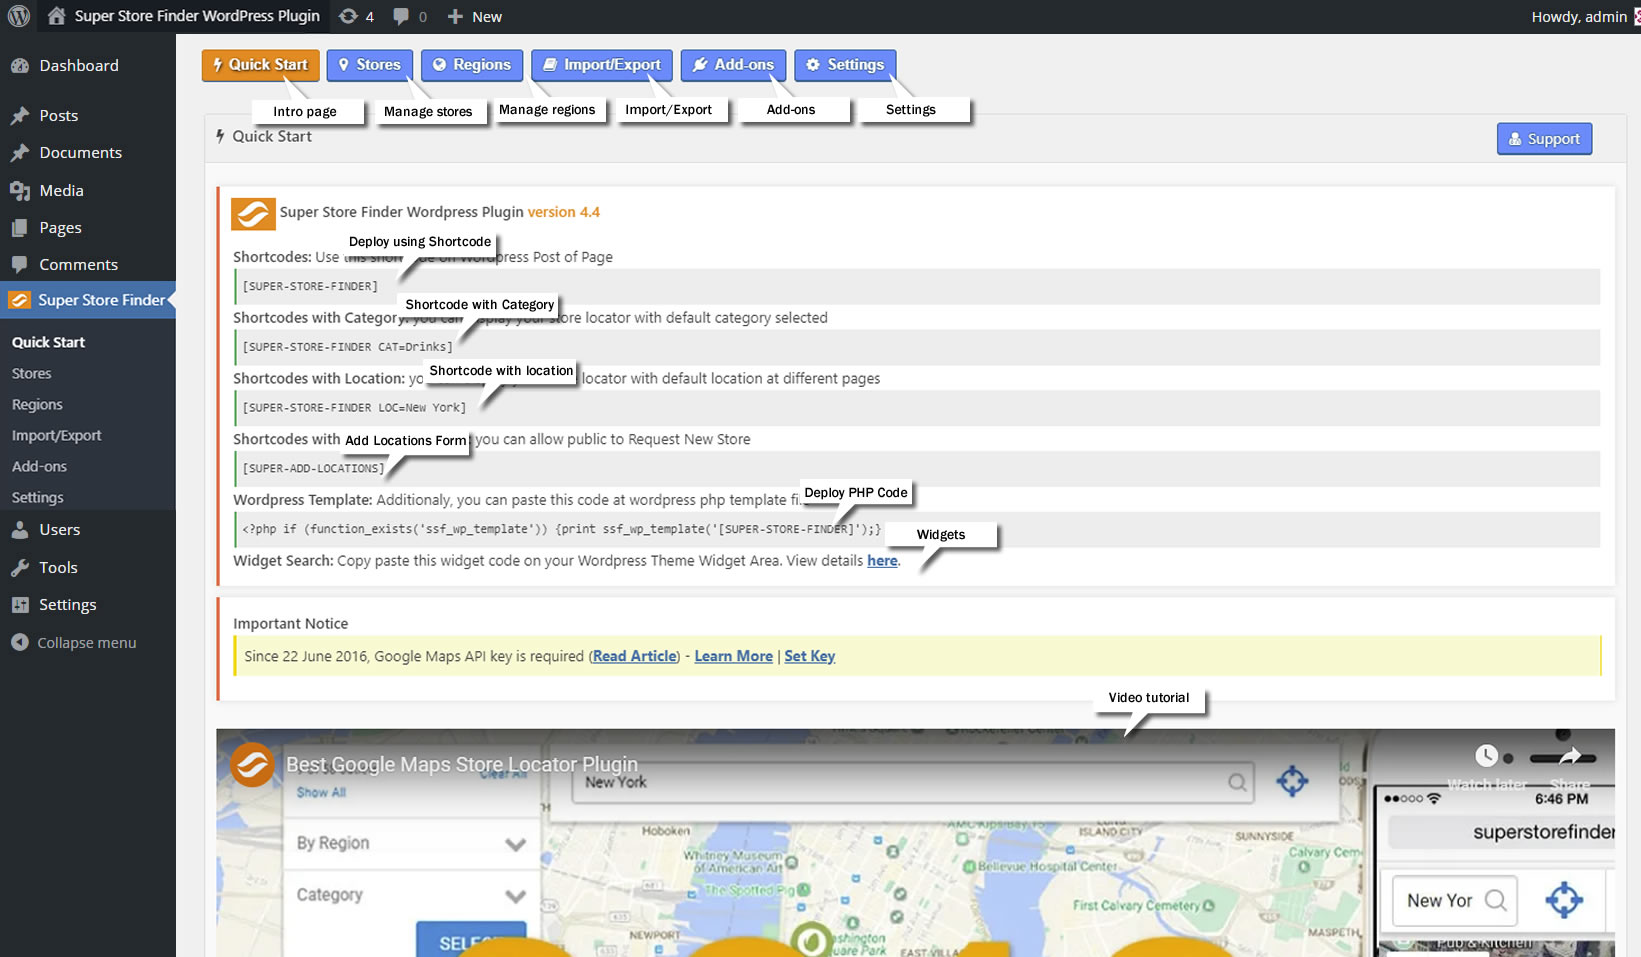Go to the Add-ons tab
1641x957 pixels.
tap(734, 65)
